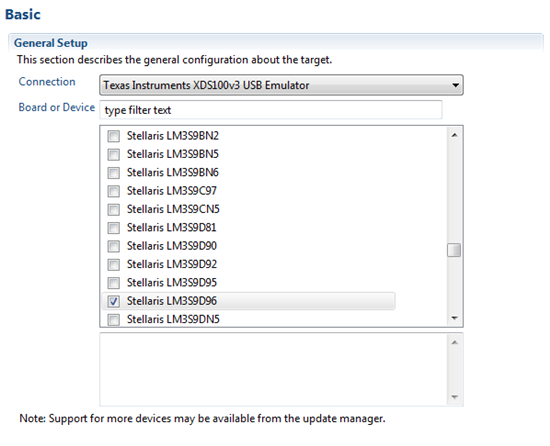Click the Stellaris LM3S9D96 label text
550x446 pixels.
[172, 301]
